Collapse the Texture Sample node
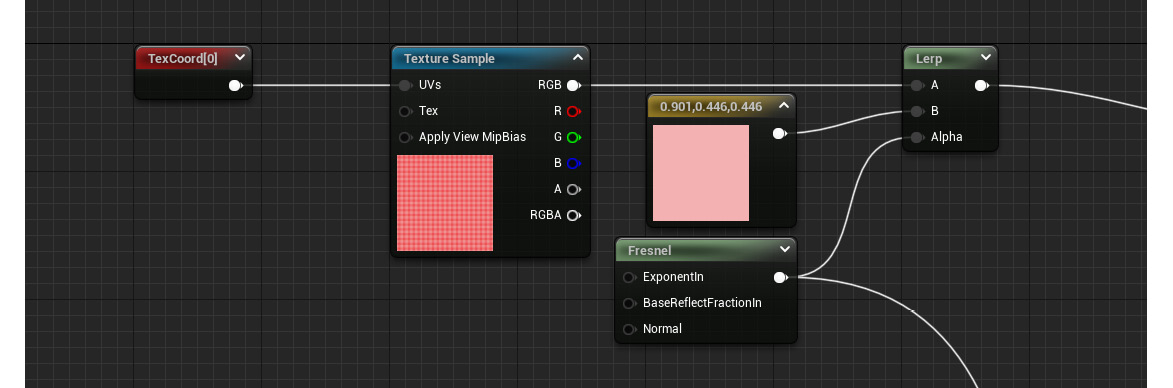The width and height of the screenshot is (1173, 388). pos(578,58)
